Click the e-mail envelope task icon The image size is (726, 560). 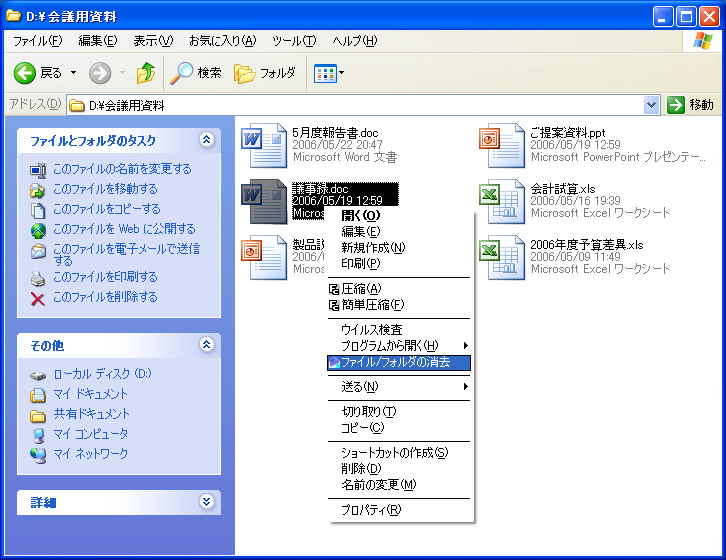[38, 251]
